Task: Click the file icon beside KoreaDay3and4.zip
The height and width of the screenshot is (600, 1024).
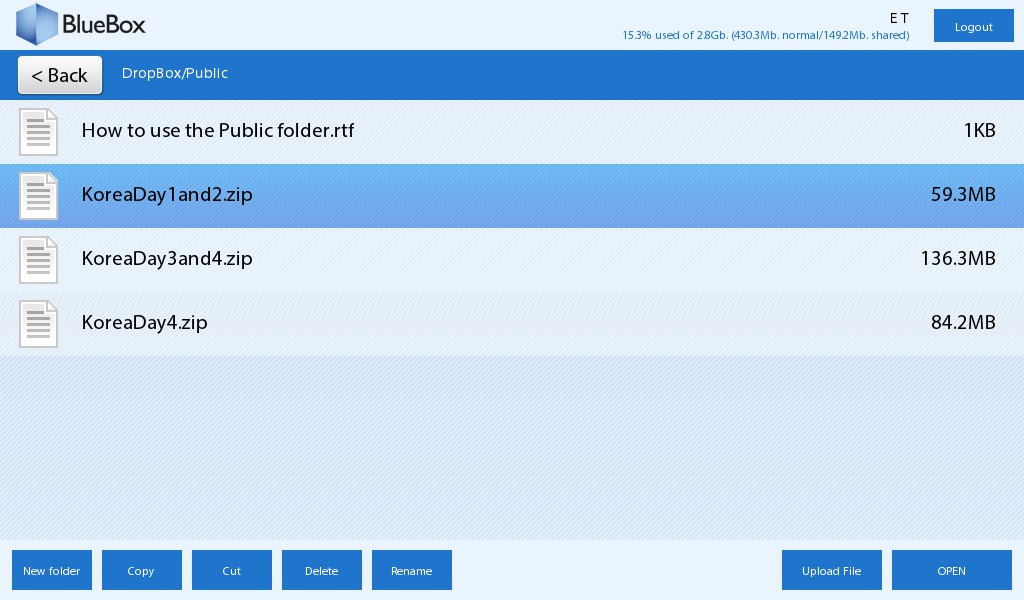Action: click(x=39, y=260)
